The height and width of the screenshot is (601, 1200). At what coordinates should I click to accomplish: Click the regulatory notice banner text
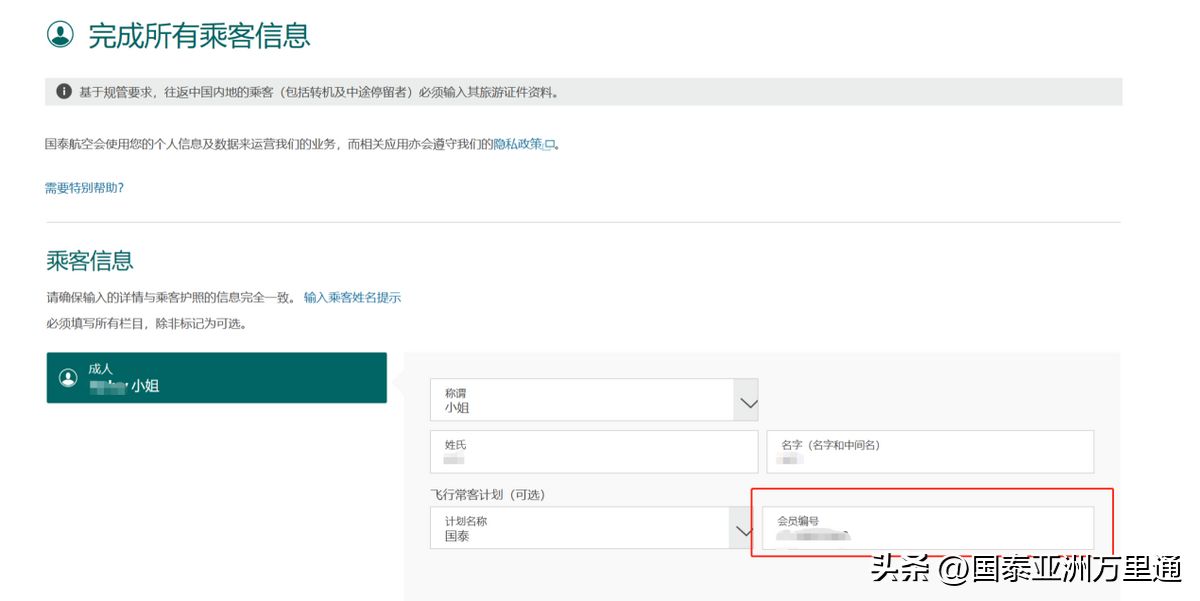click(320, 92)
